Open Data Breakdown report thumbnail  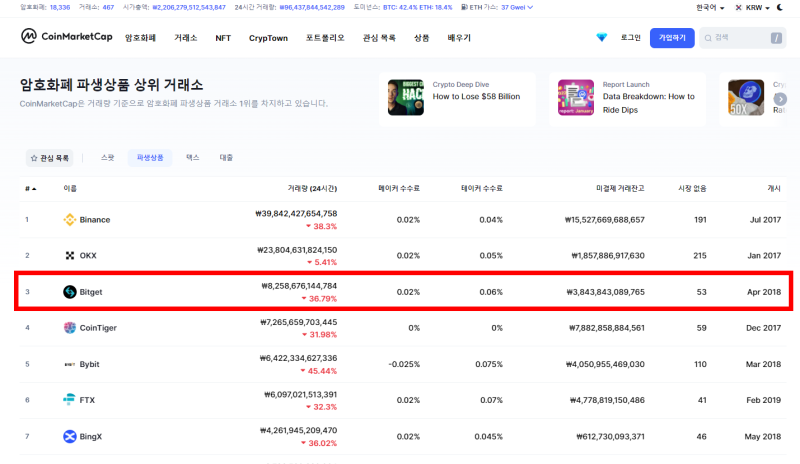pos(576,97)
